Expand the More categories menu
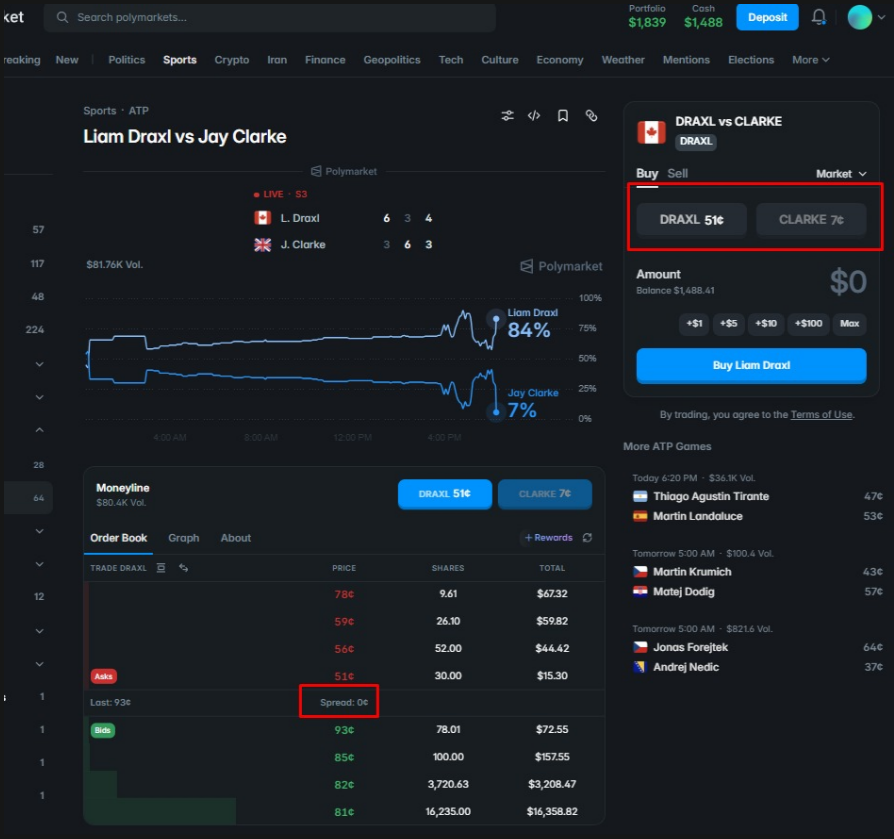This screenshot has width=894, height=839. [810, 60]
